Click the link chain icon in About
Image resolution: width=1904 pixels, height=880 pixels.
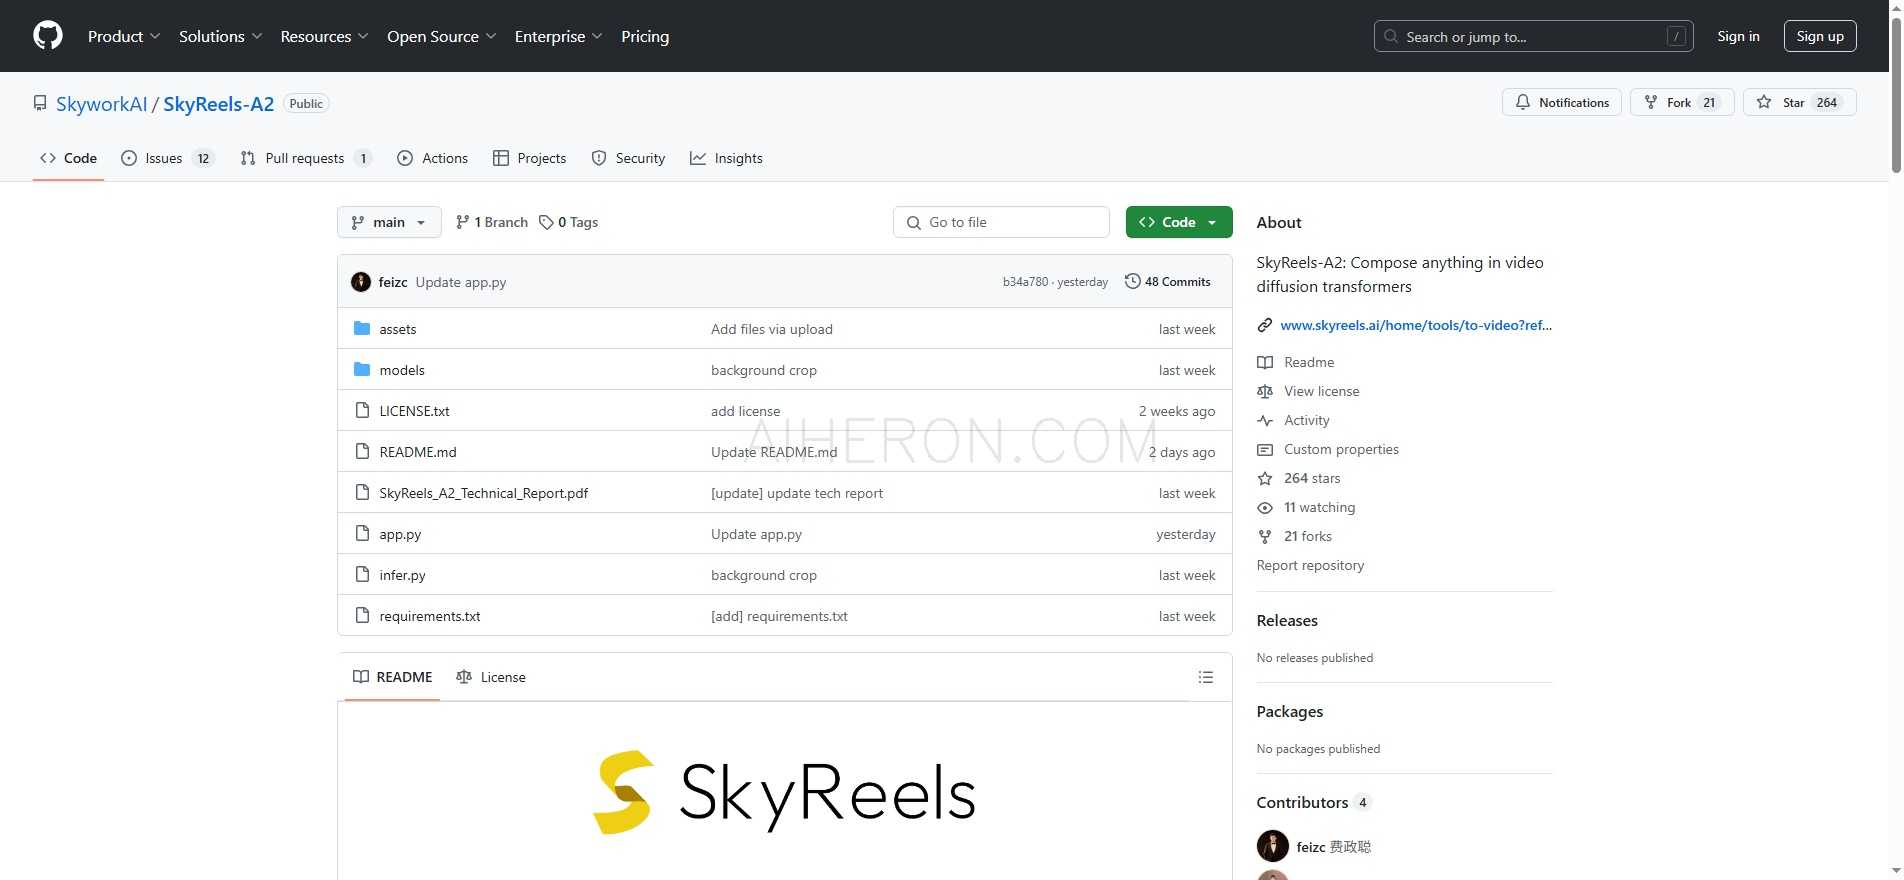point(1265,325)
